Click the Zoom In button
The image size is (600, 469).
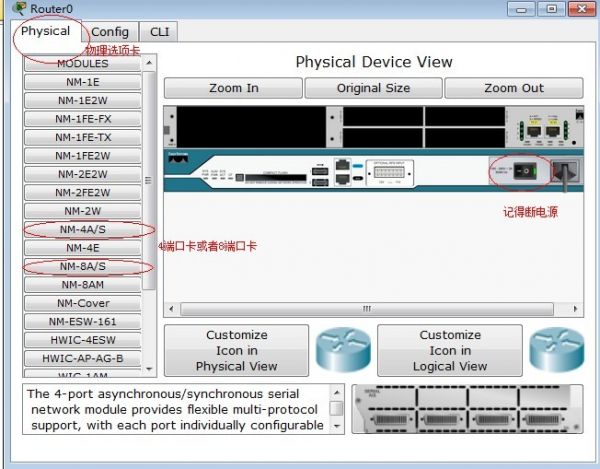tap(233, 88)
